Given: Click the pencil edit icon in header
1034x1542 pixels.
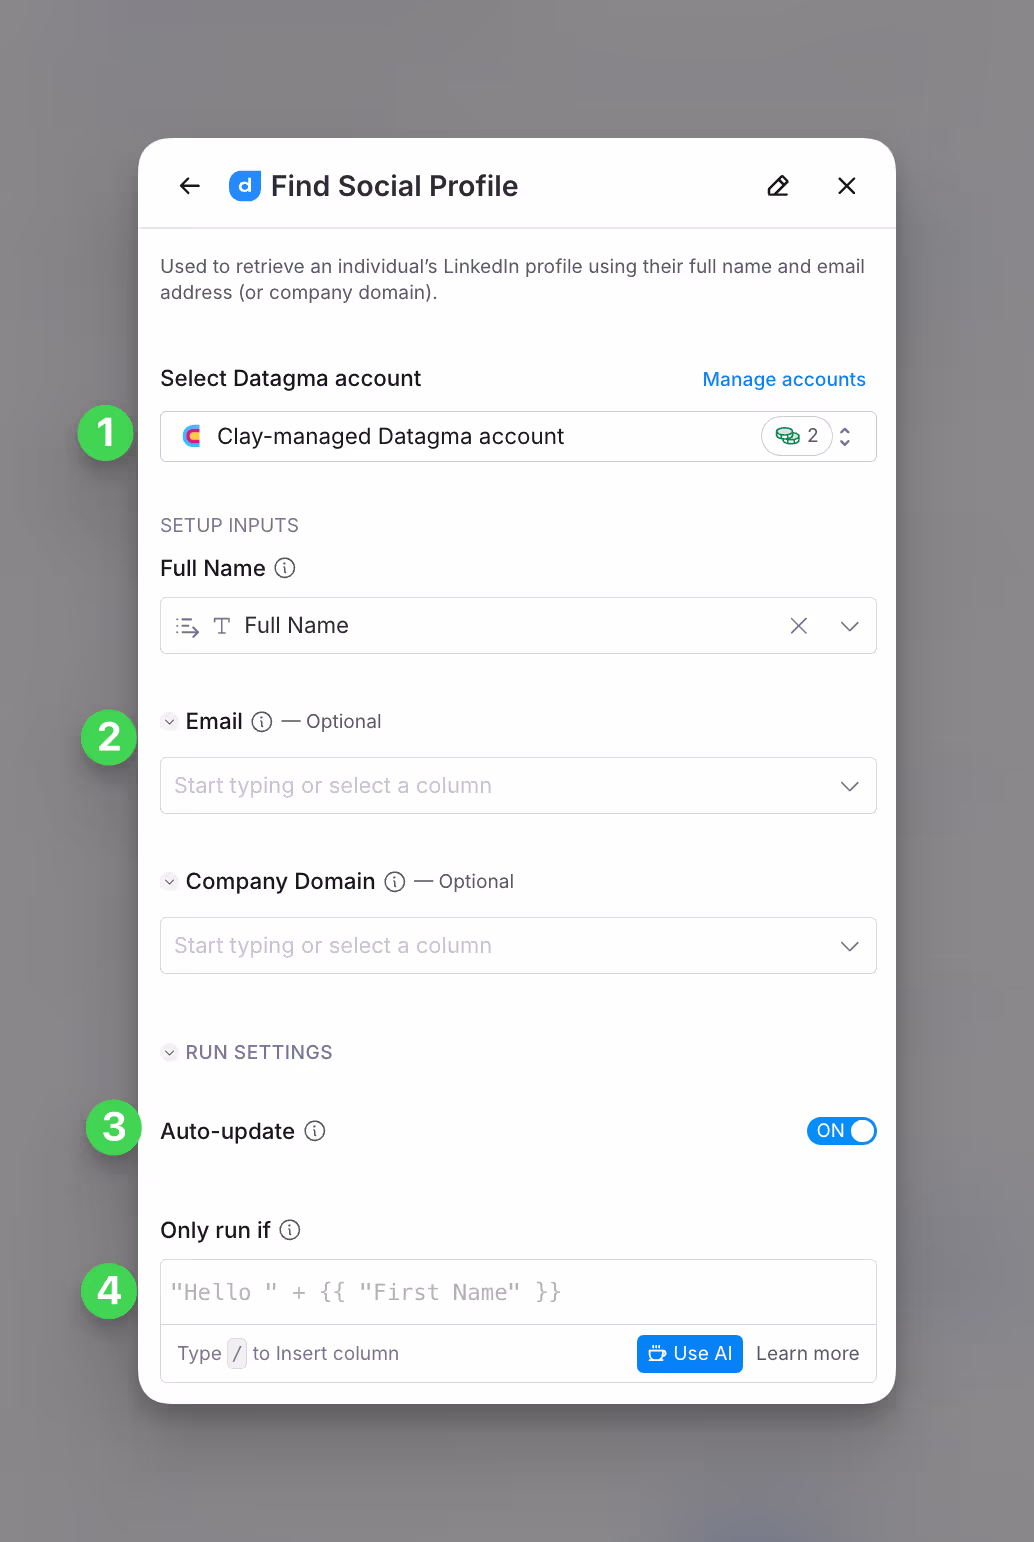Looking at the screenshot, I should coord(778,186).
